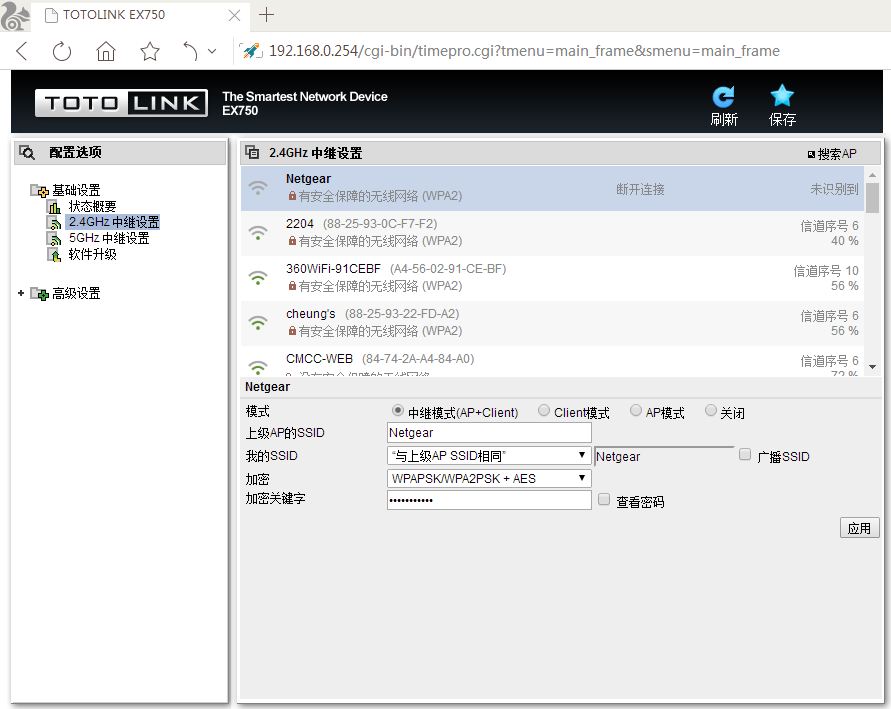Click the wifi signal icon beside 360WiFi-91CEBF
This screenshot has width=891, height=709.
point(258,278)
